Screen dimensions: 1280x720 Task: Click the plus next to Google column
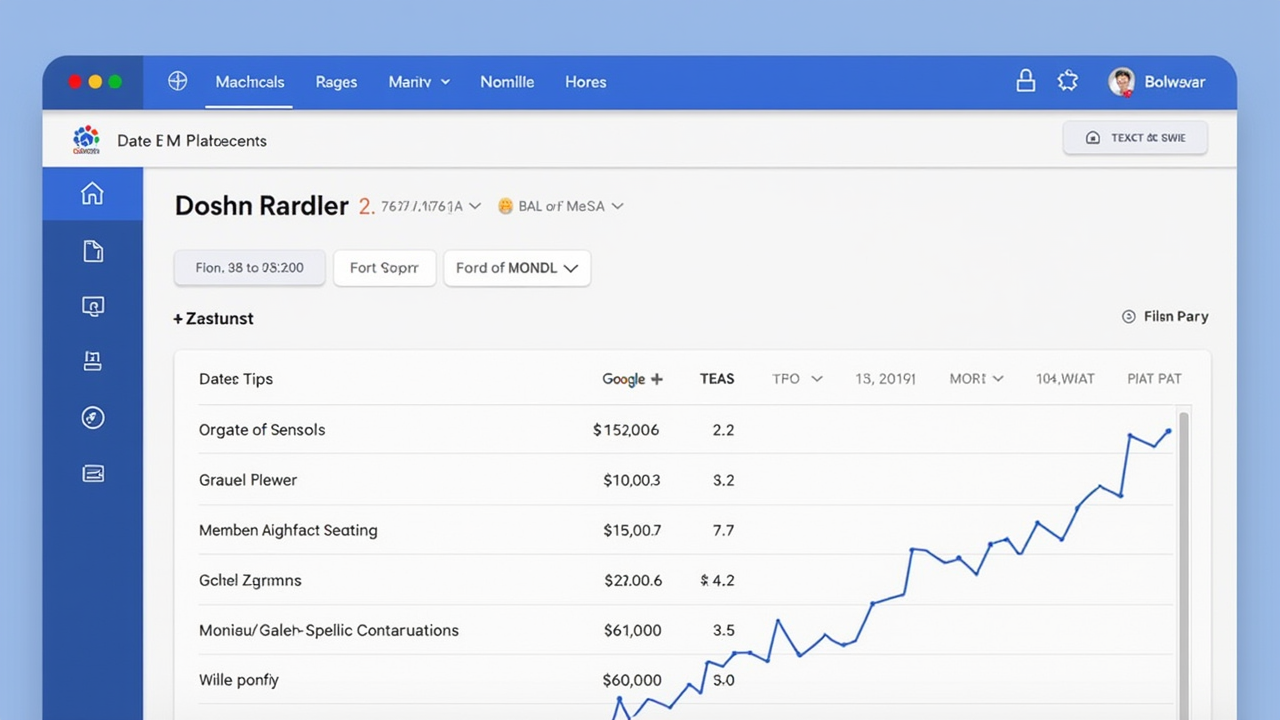click(657, 379)
